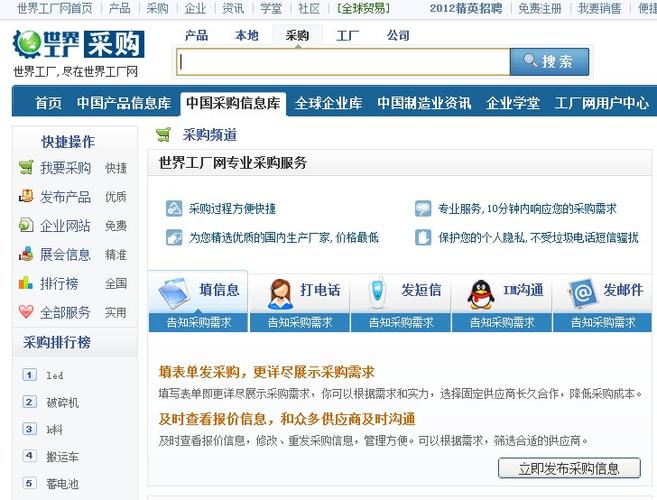Click the operator icon in 打电话 tab

pos(280,293)
